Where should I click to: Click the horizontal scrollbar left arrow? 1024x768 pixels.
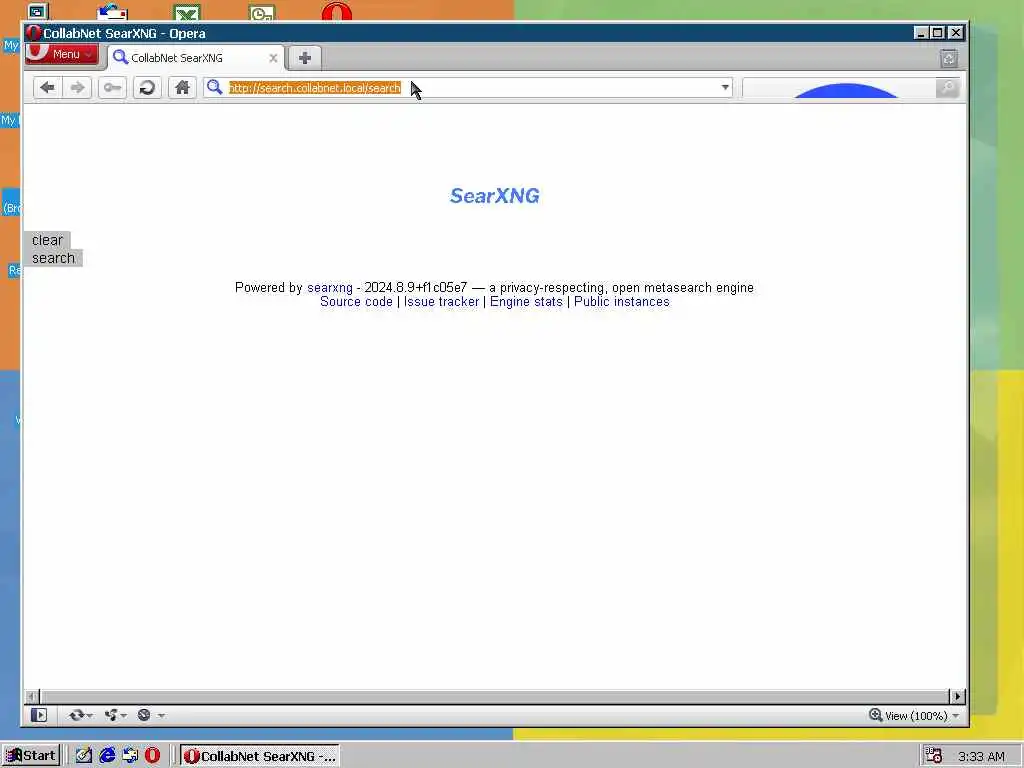33,696
